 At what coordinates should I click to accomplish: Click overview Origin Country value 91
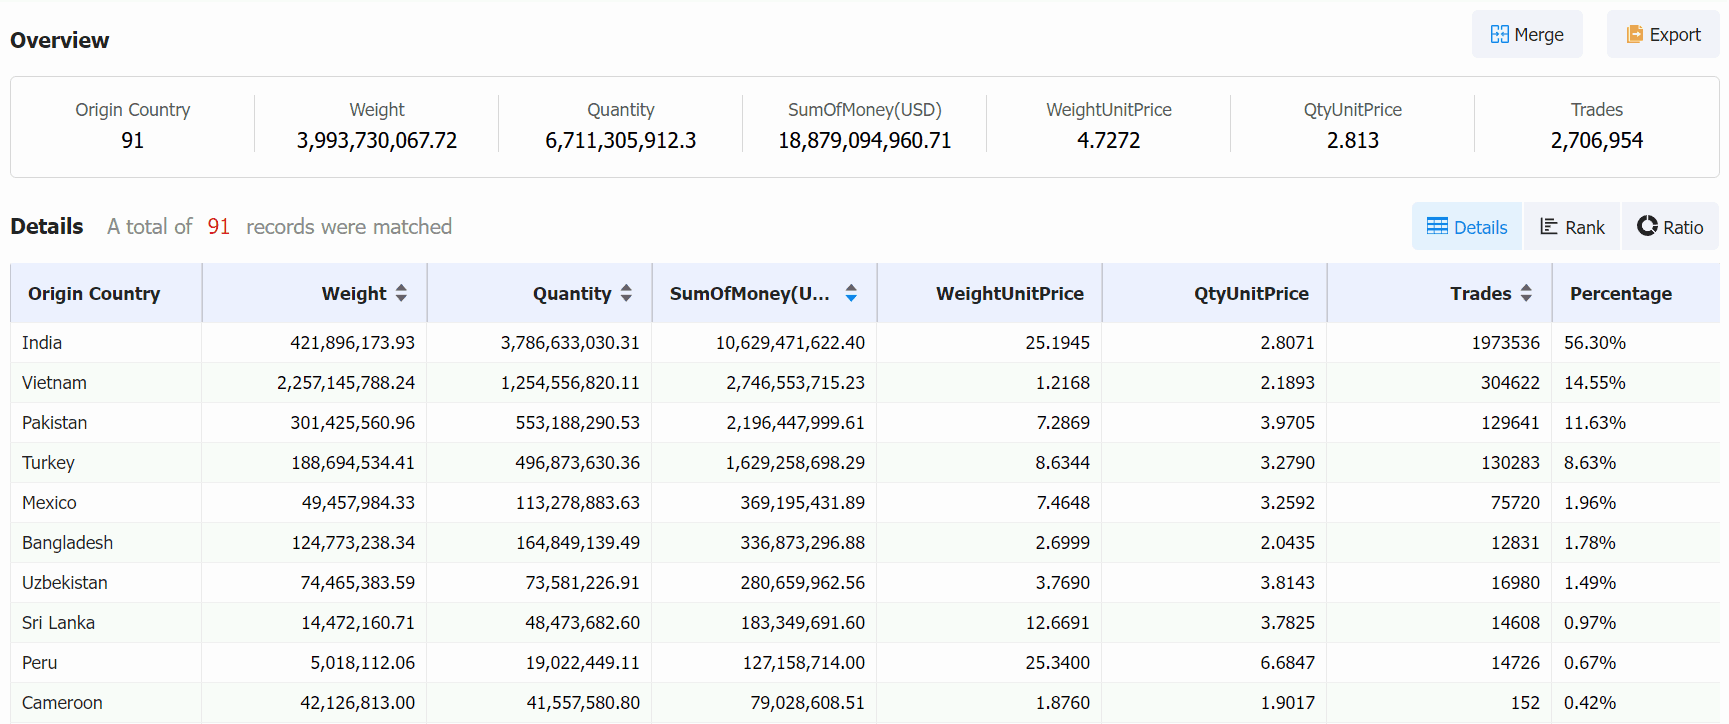point(132,140)
